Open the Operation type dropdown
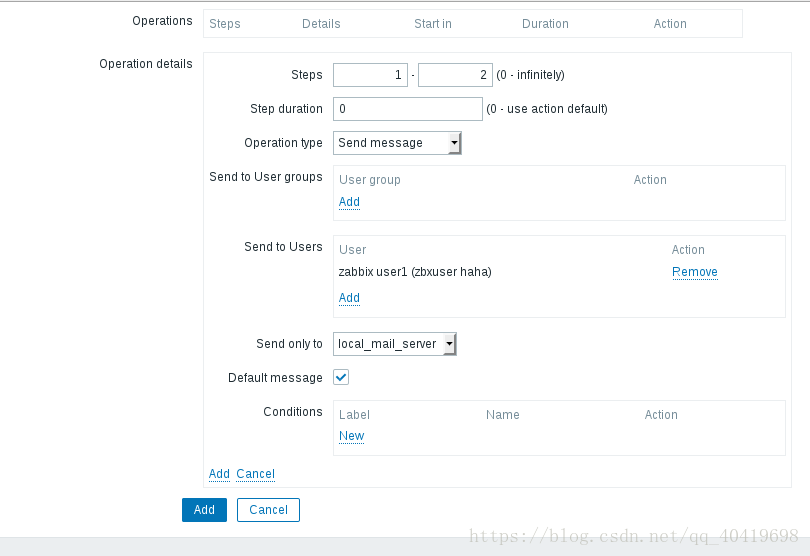This screenshot has width=810, height=556. coord(397,143)
